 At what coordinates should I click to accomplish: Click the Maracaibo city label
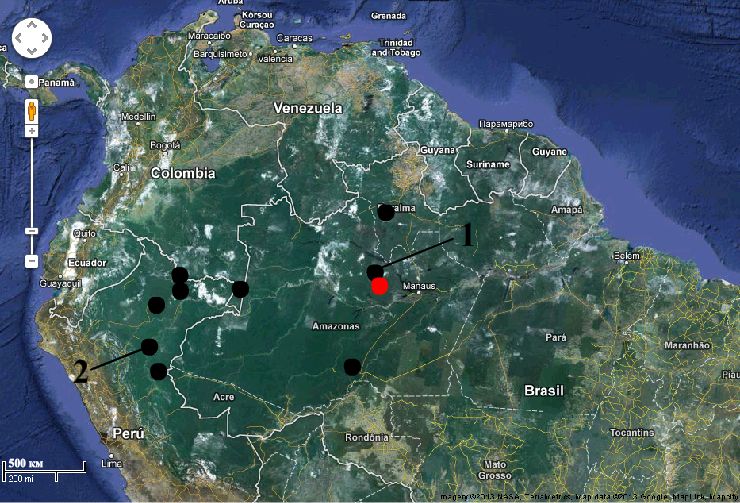click(x=210, y=36)
